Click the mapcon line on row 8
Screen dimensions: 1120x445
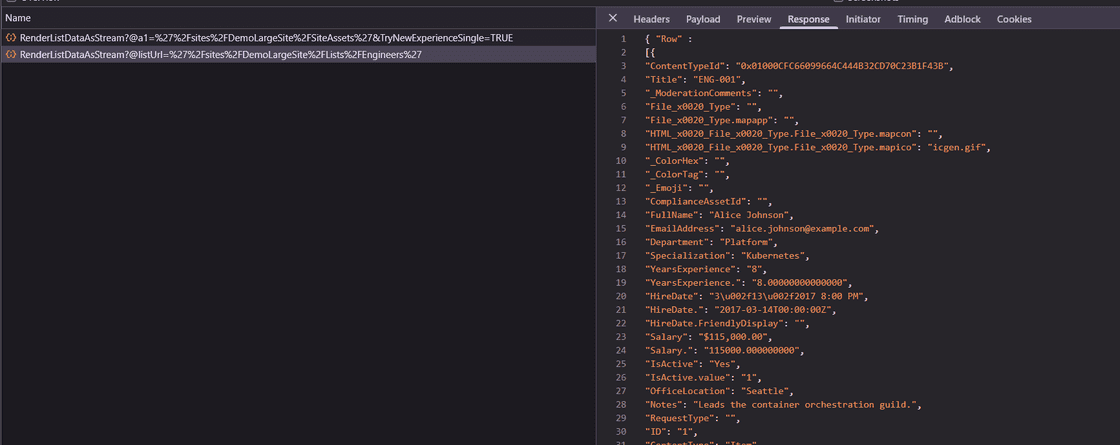794,134
